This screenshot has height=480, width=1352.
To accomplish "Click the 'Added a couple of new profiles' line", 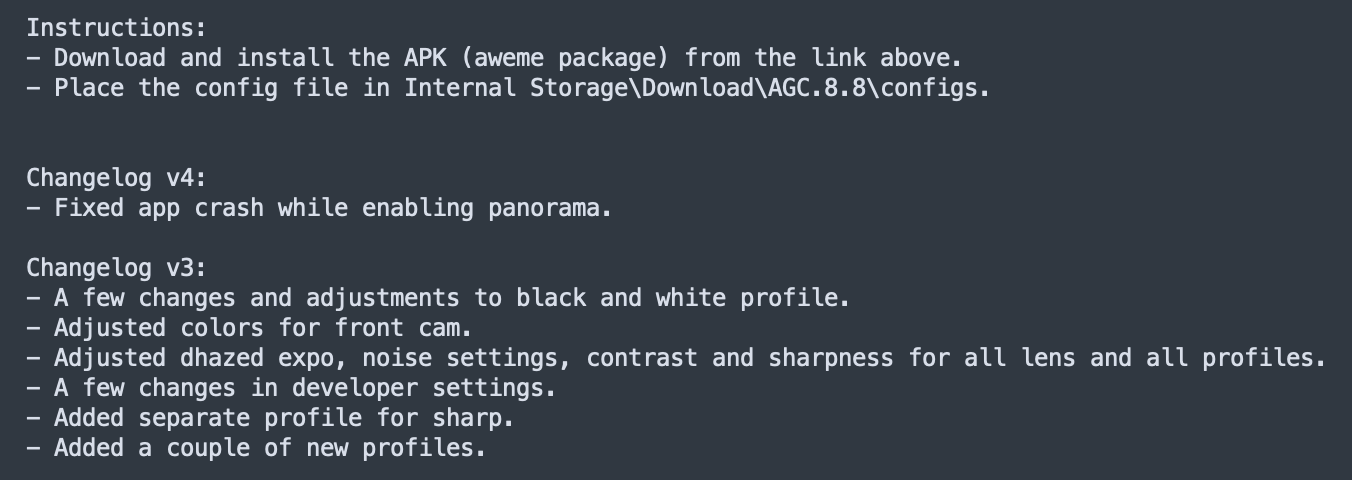I will click(256, 448).
